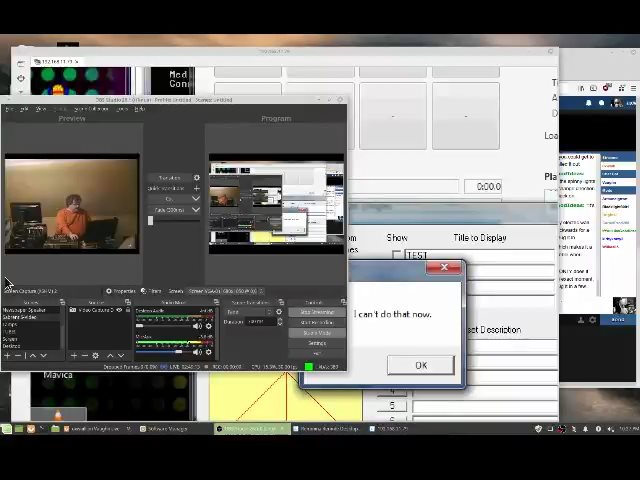Open the OBS File menu

(x=9, y=109)
